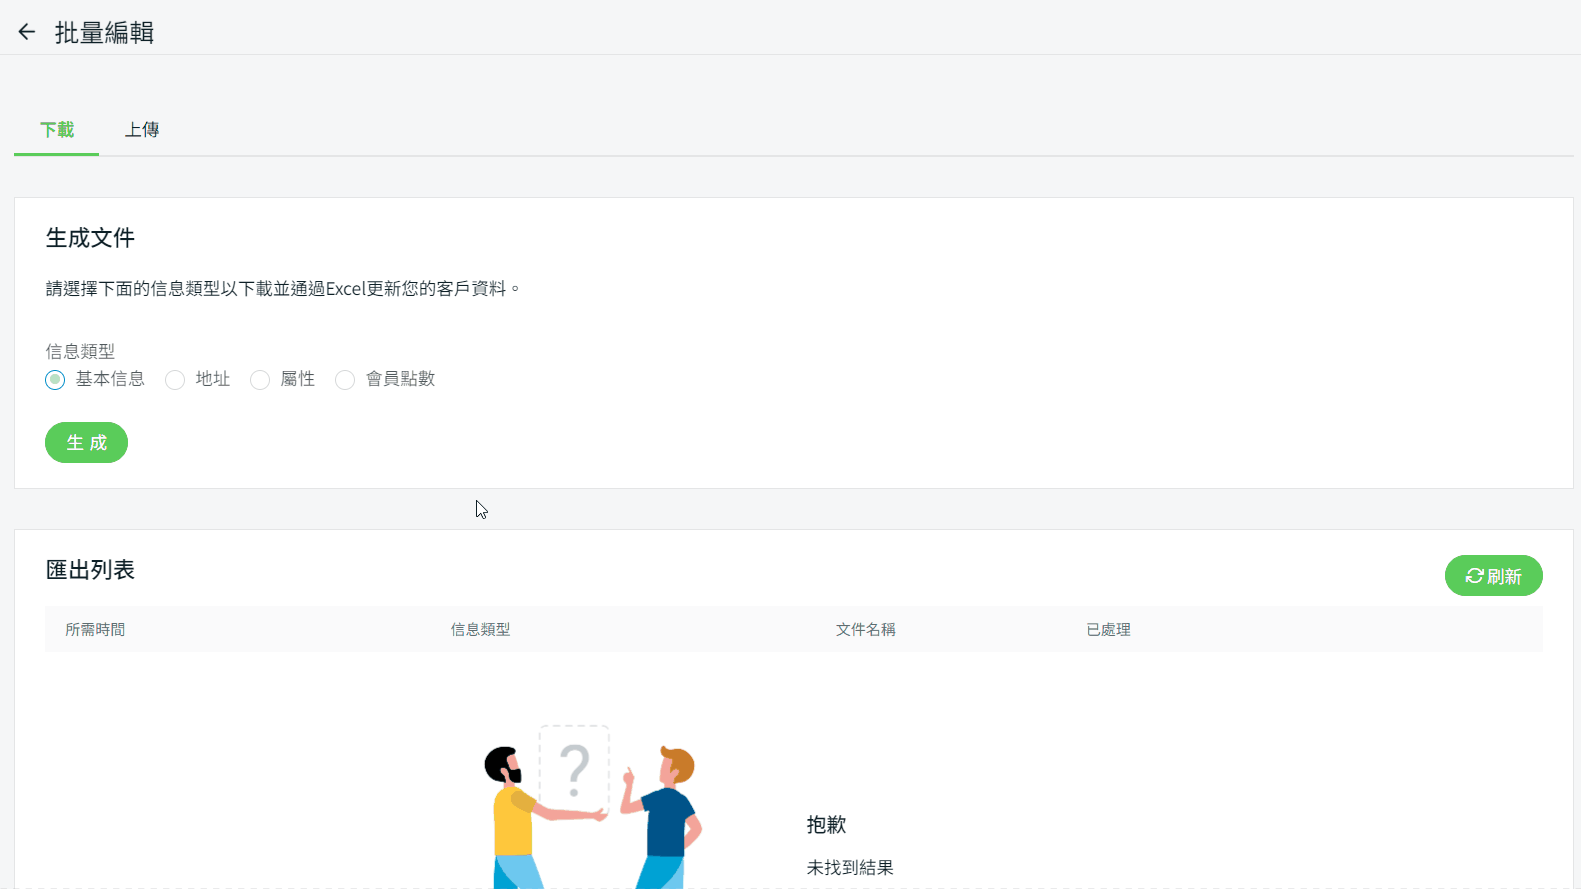Click the no-results illustration of two people
The height and width of the screenshot is (889, 1581).
click(x=593, y=806)
